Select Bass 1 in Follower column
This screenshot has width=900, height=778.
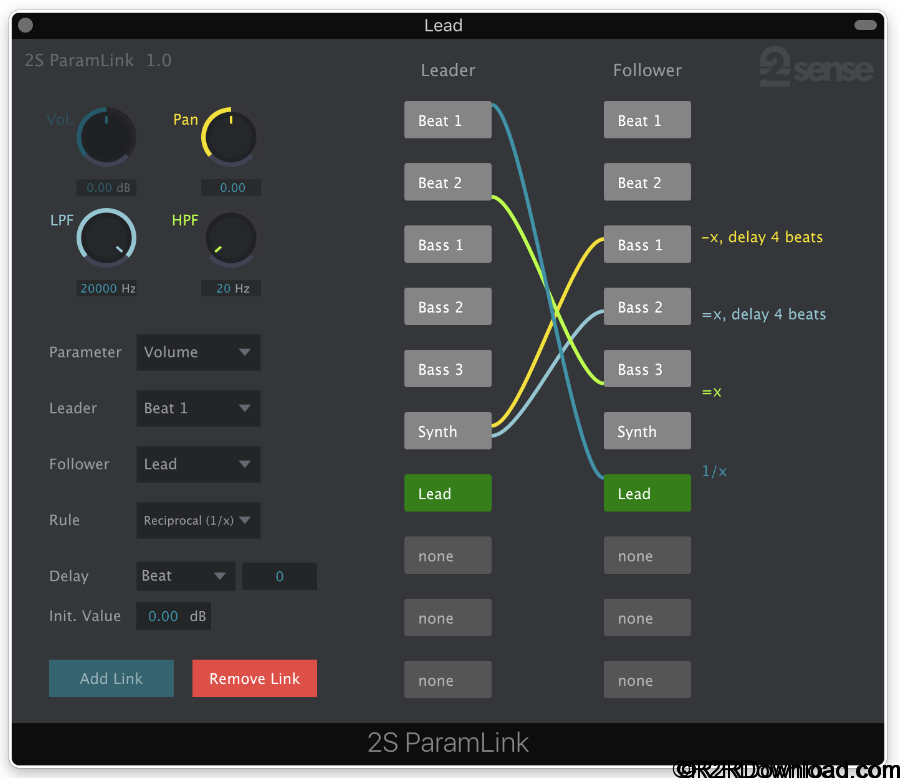pyautogui.click(x=647, y=245)
